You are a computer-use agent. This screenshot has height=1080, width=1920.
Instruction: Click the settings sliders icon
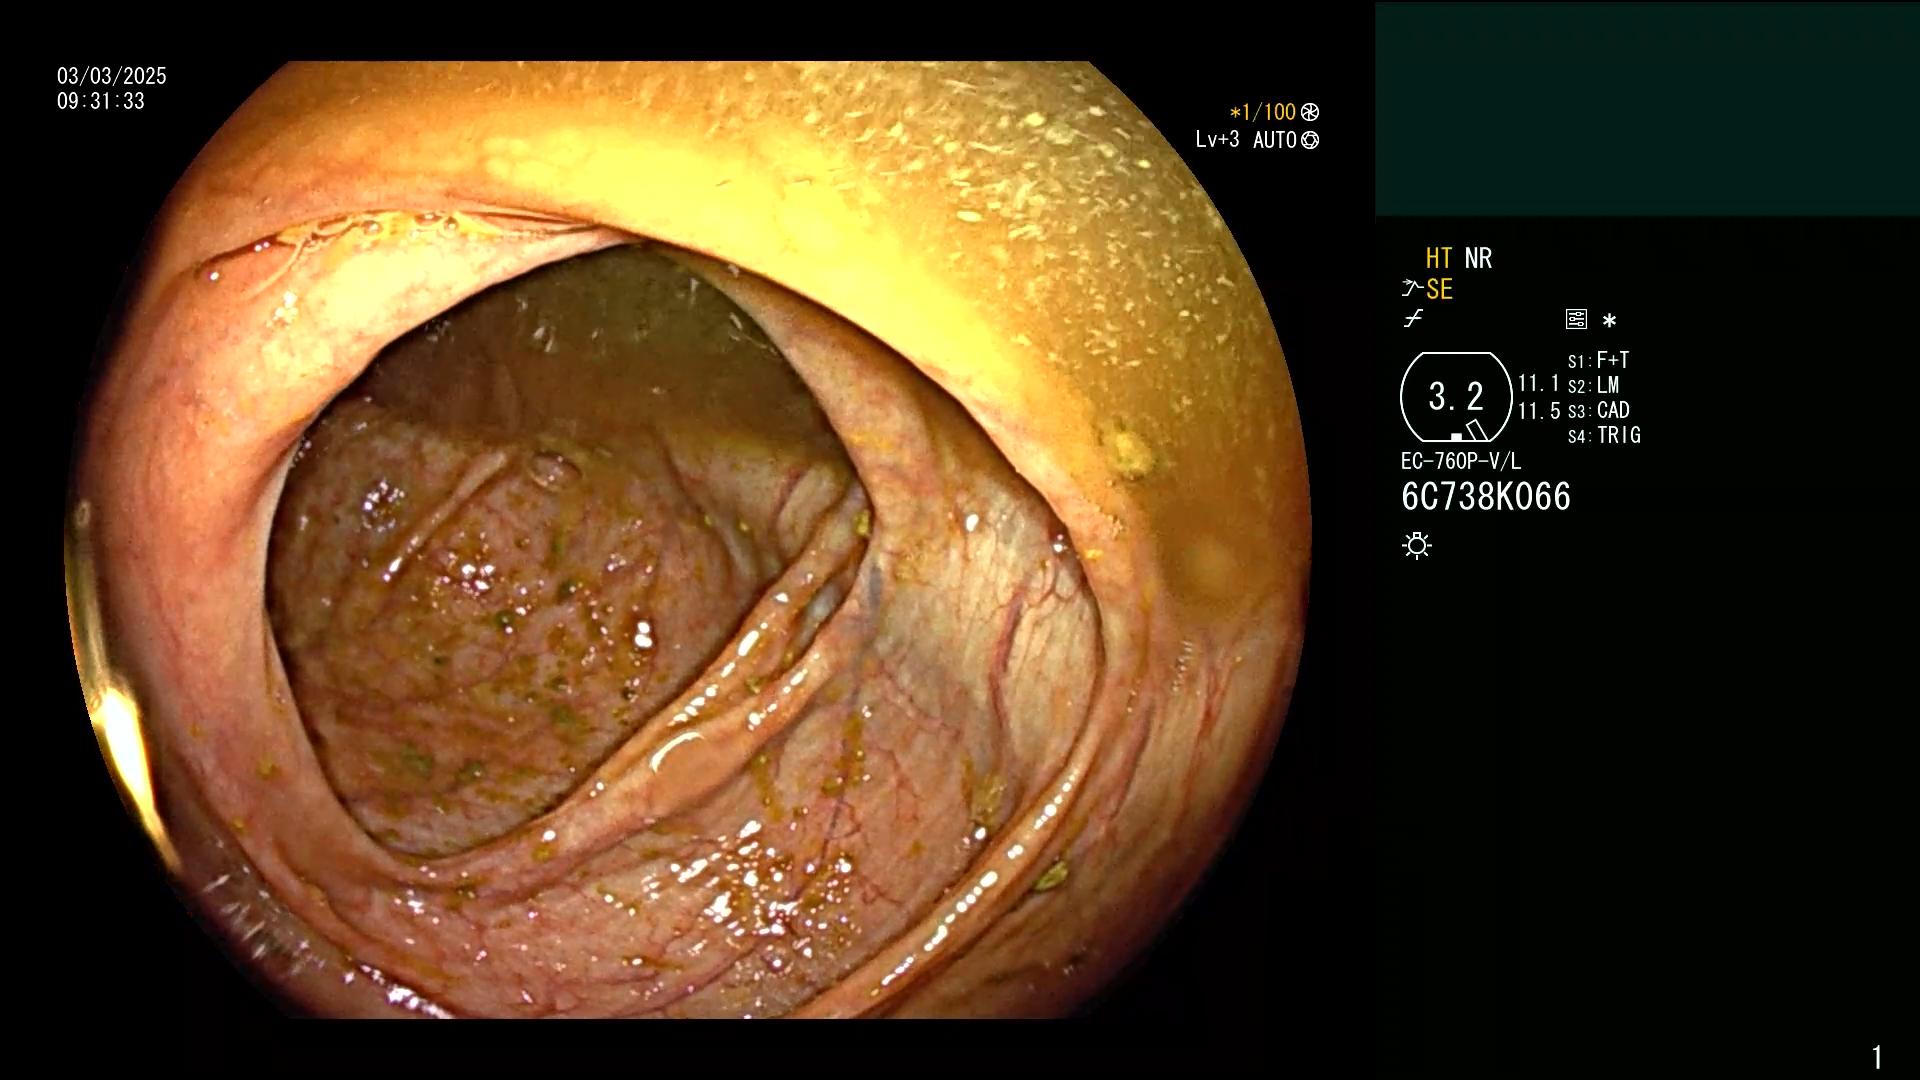click(x=1576, y=319)
